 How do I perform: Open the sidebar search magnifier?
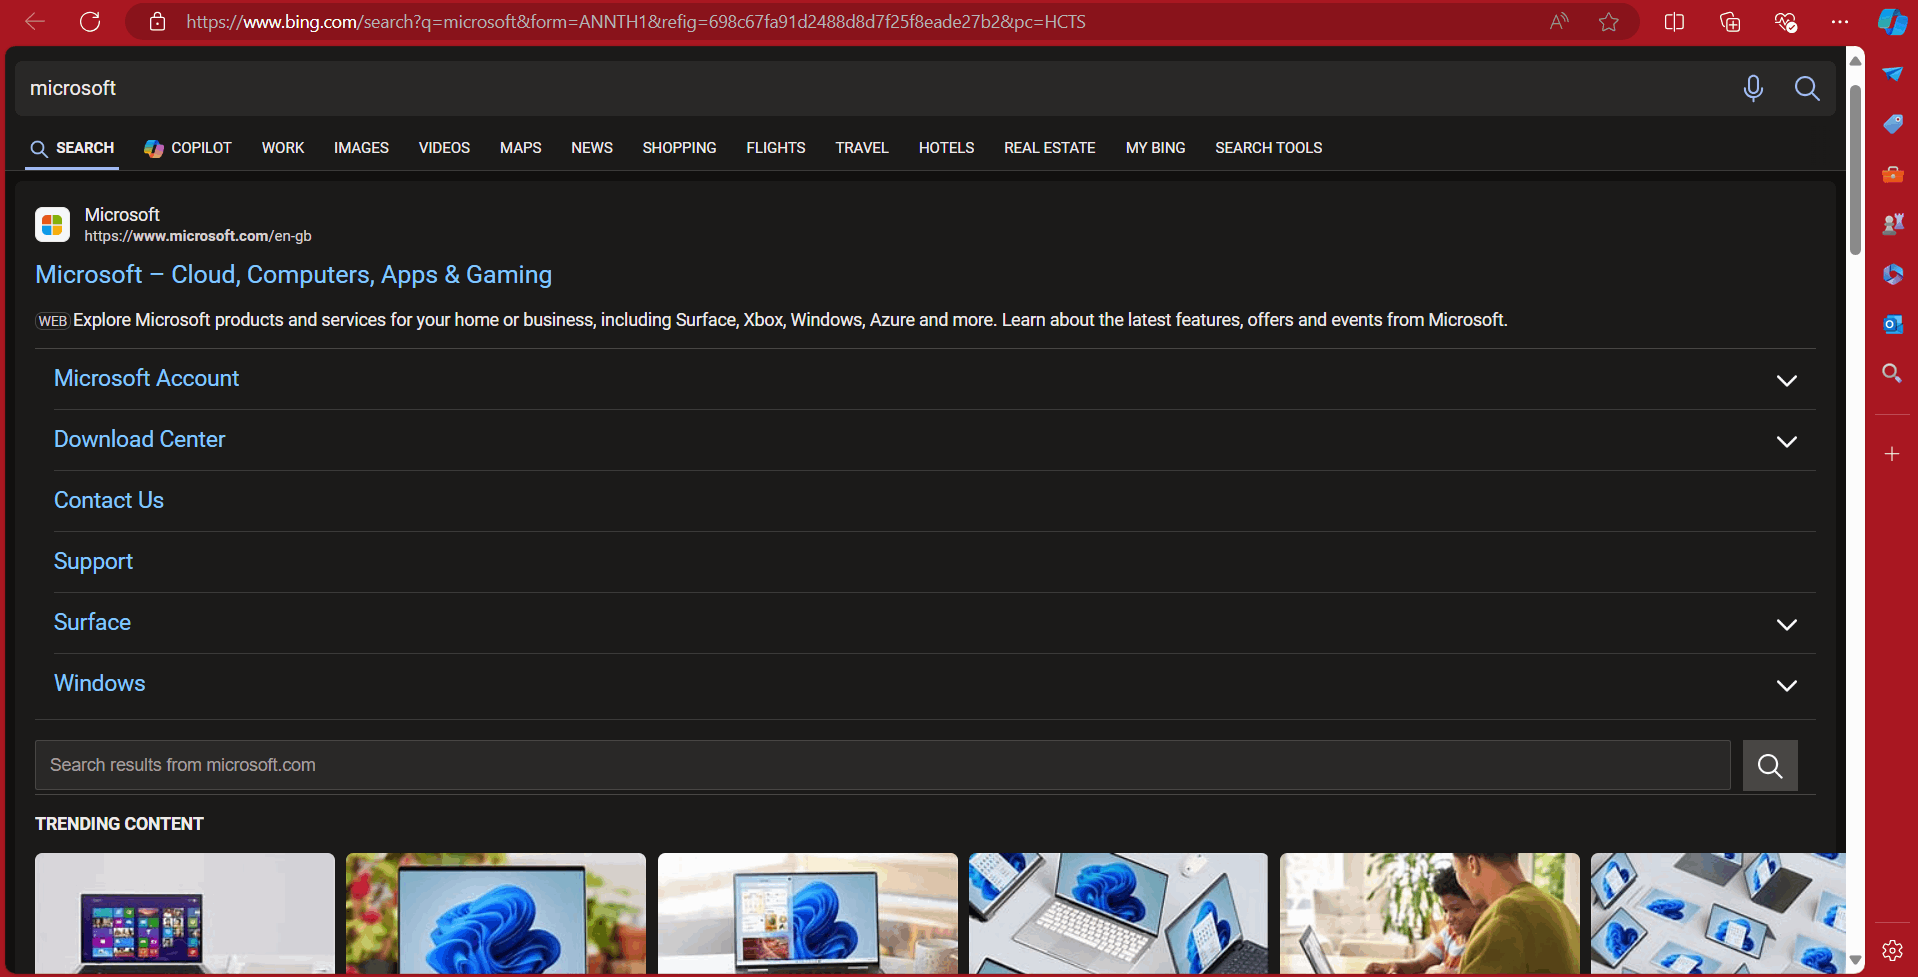tap(1892, 373)
